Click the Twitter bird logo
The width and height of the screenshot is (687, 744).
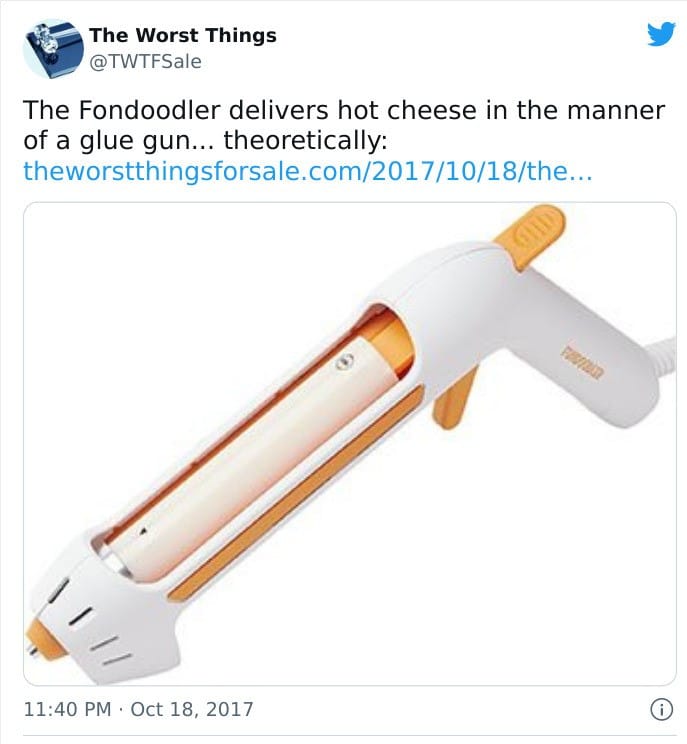tap(661, 34)
